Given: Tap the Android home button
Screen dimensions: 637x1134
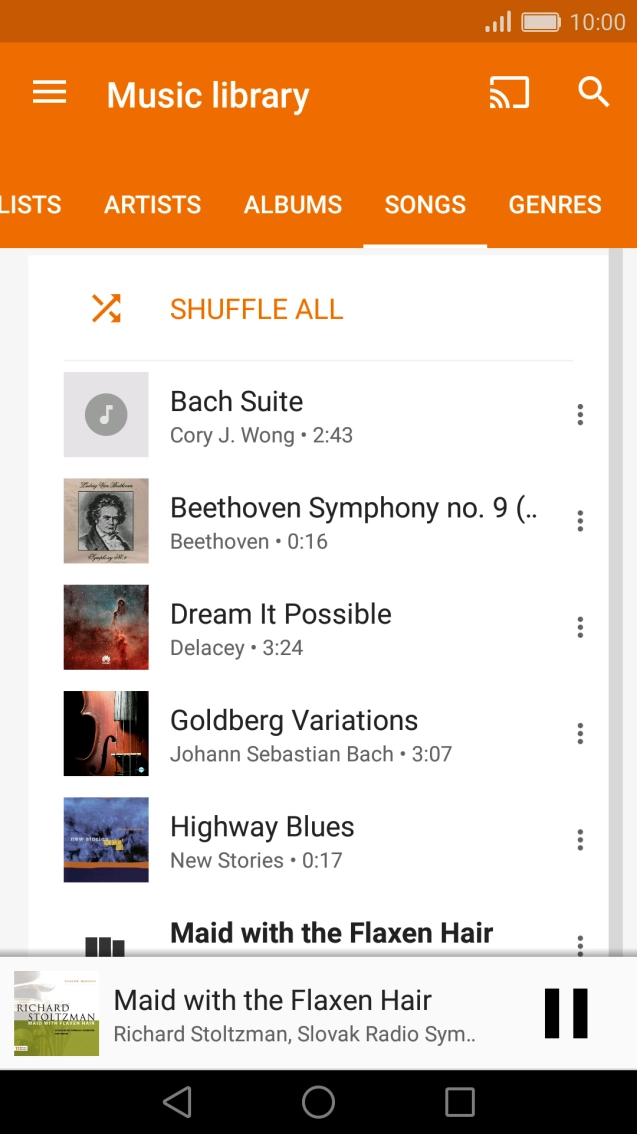Looking at the screenshot, I should click(318, 1103).
